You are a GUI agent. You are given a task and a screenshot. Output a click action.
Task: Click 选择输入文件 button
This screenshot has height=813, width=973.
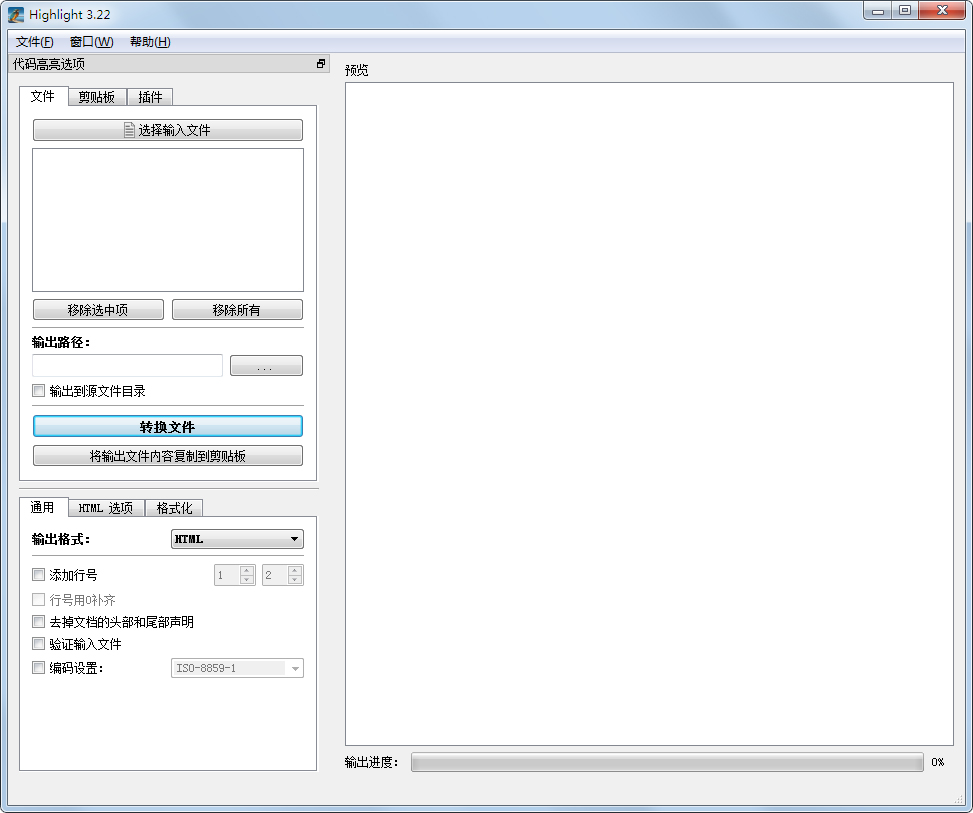[168, 130]
